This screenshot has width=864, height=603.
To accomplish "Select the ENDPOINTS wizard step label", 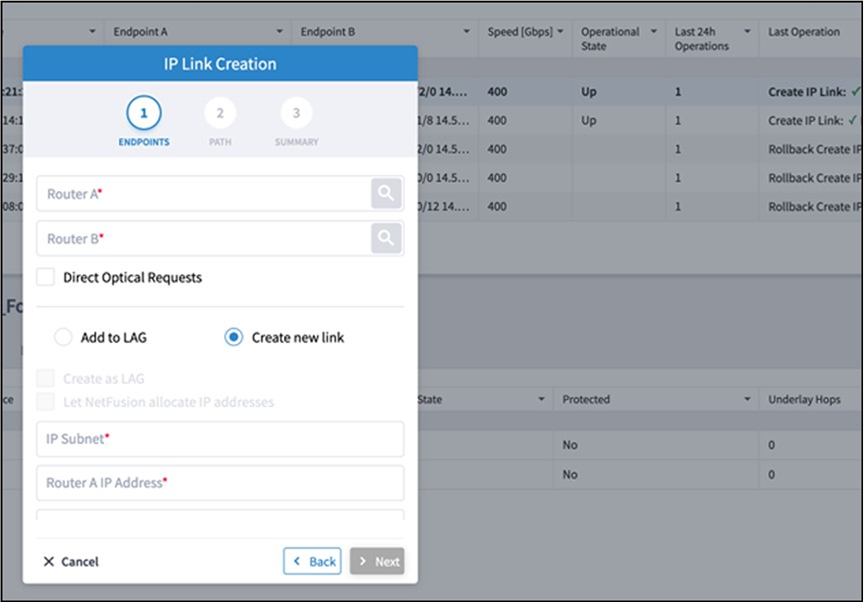I will [144, 141].
